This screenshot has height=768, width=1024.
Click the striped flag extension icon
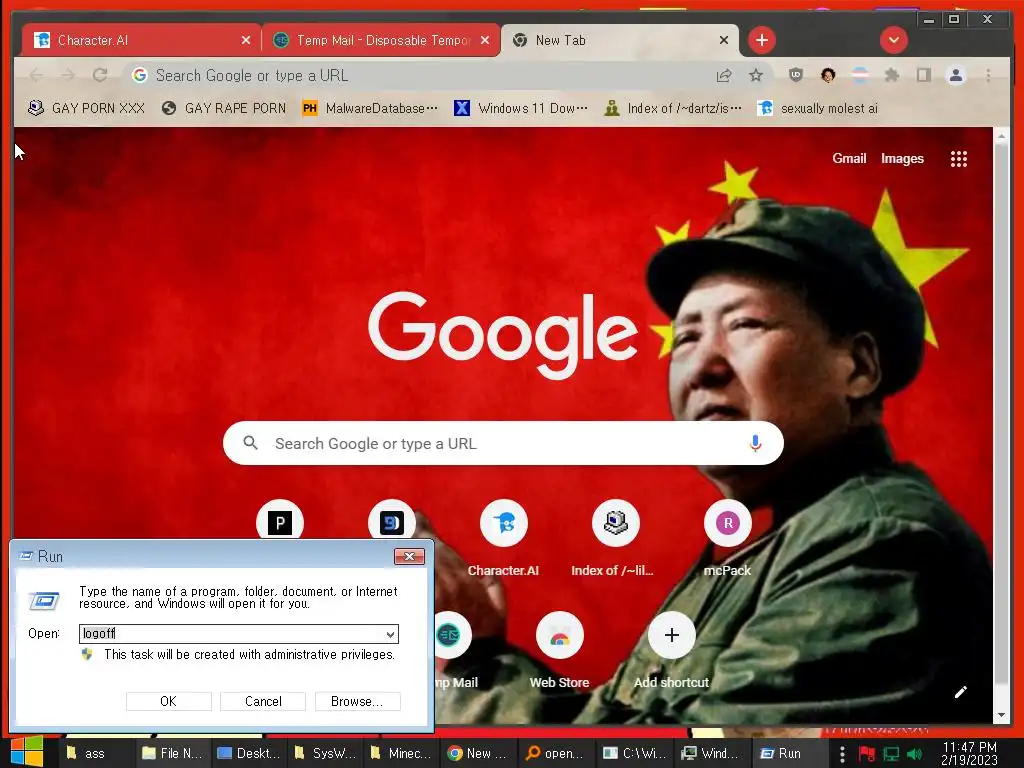860,75
